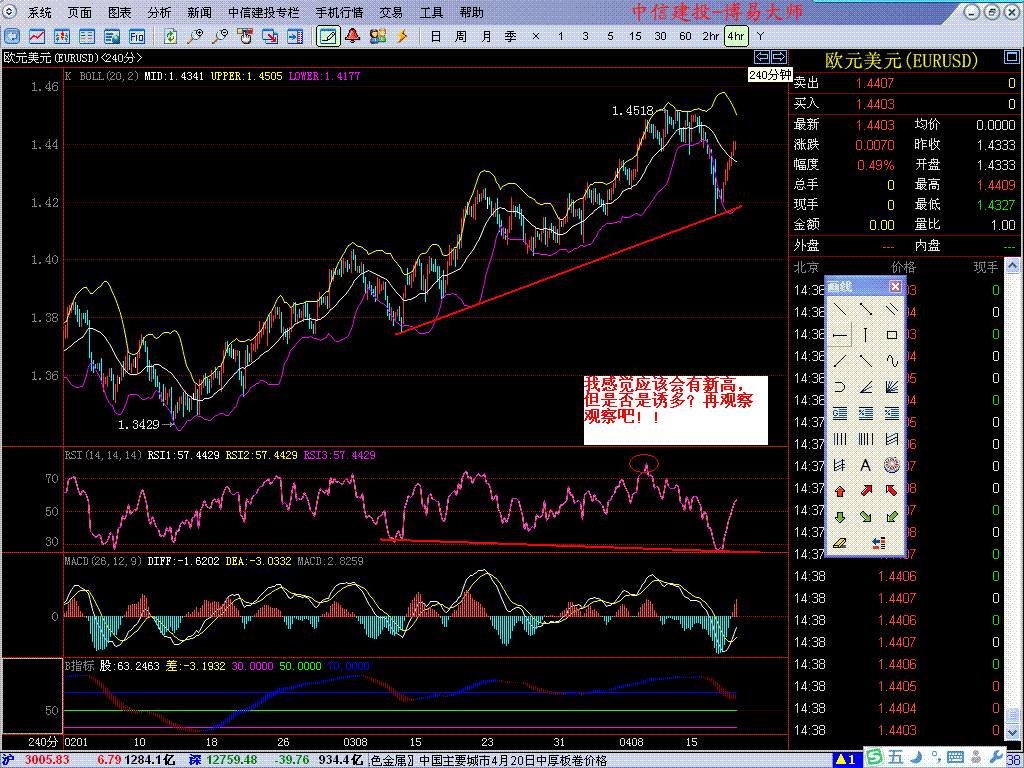Select the trend line drawing tool

click(x=840, y=310)
